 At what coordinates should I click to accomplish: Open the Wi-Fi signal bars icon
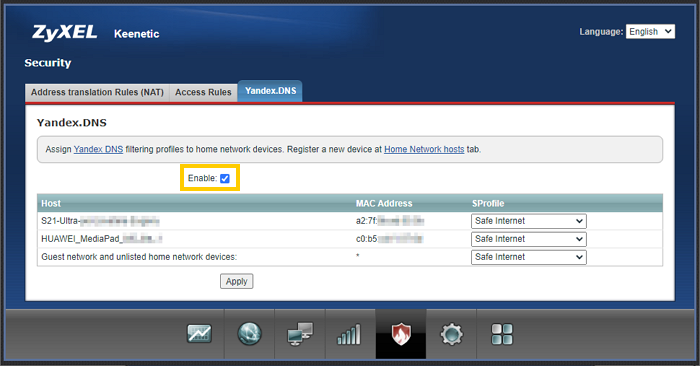[349, 334]
